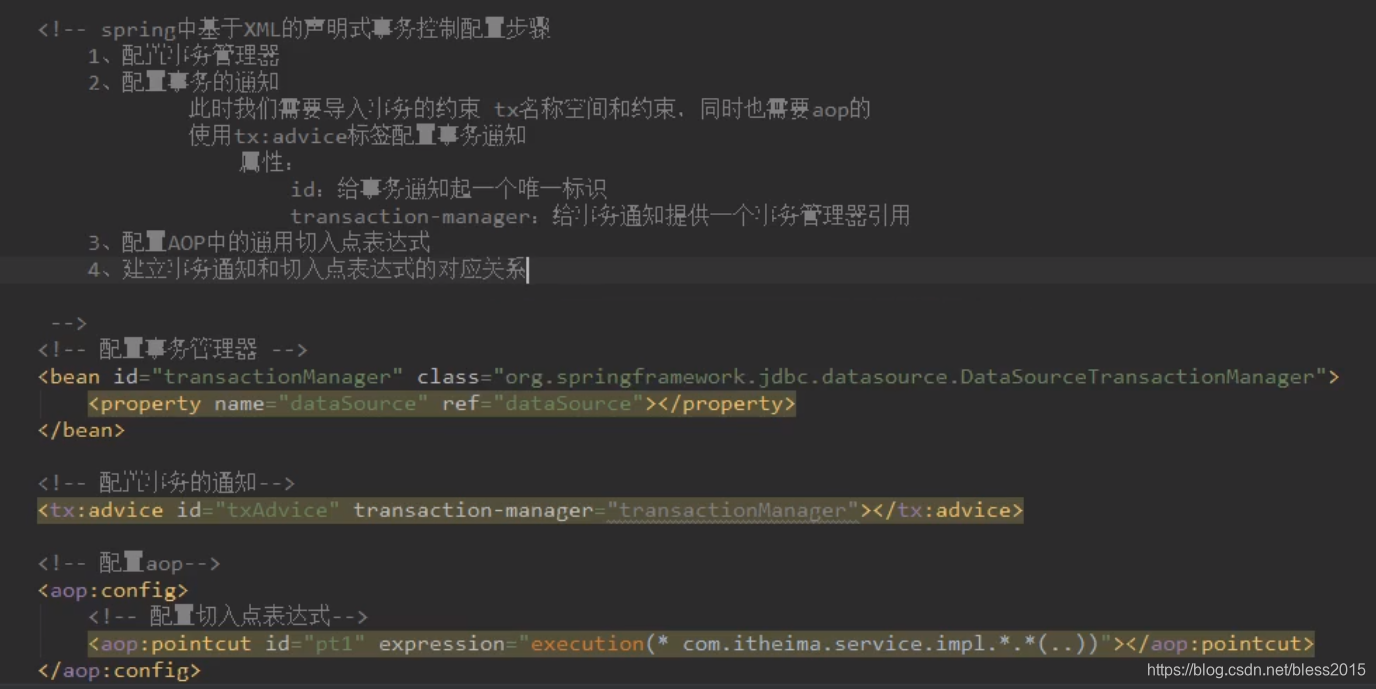Click step '1、配置事务管理器' in the comment
The height and width of the screenshot is (689, 1376).
point(184,56)
